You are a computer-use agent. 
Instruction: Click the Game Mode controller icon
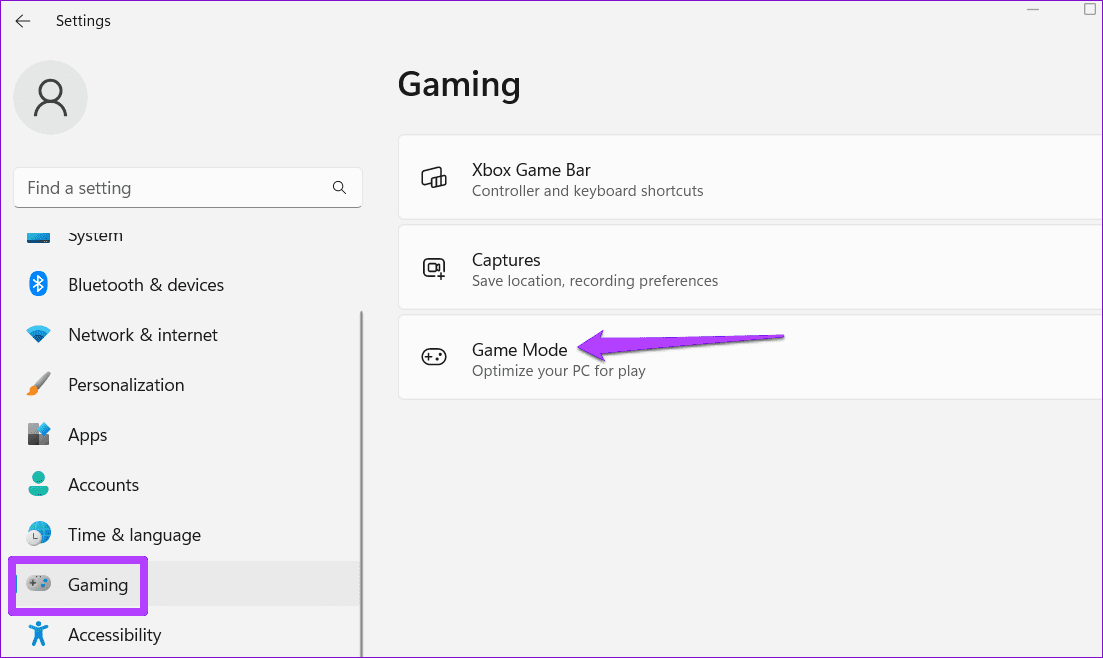tap(434, 359)
